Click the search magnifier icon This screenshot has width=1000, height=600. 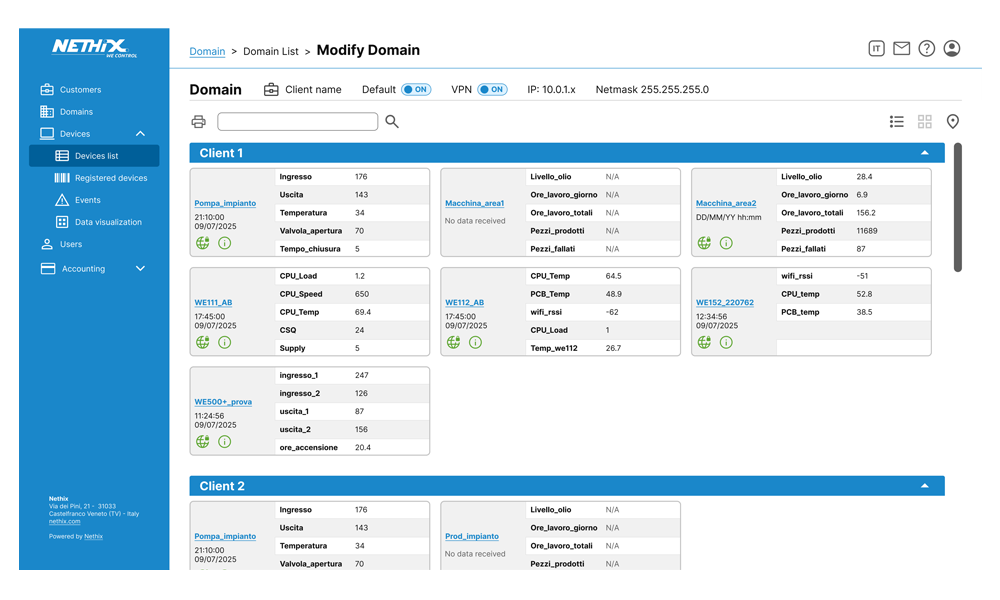392,122
